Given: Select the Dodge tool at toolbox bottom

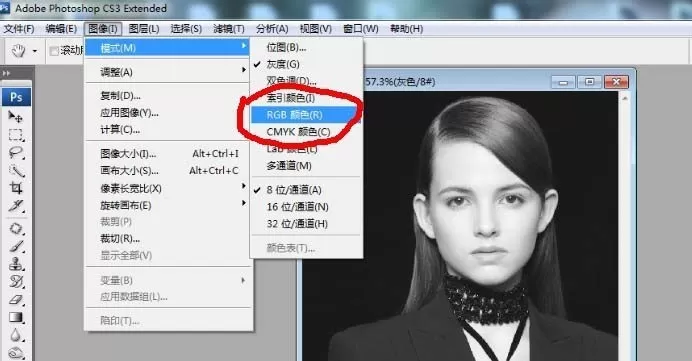Looking at the screenshot, I should click(x=16, y=353).
